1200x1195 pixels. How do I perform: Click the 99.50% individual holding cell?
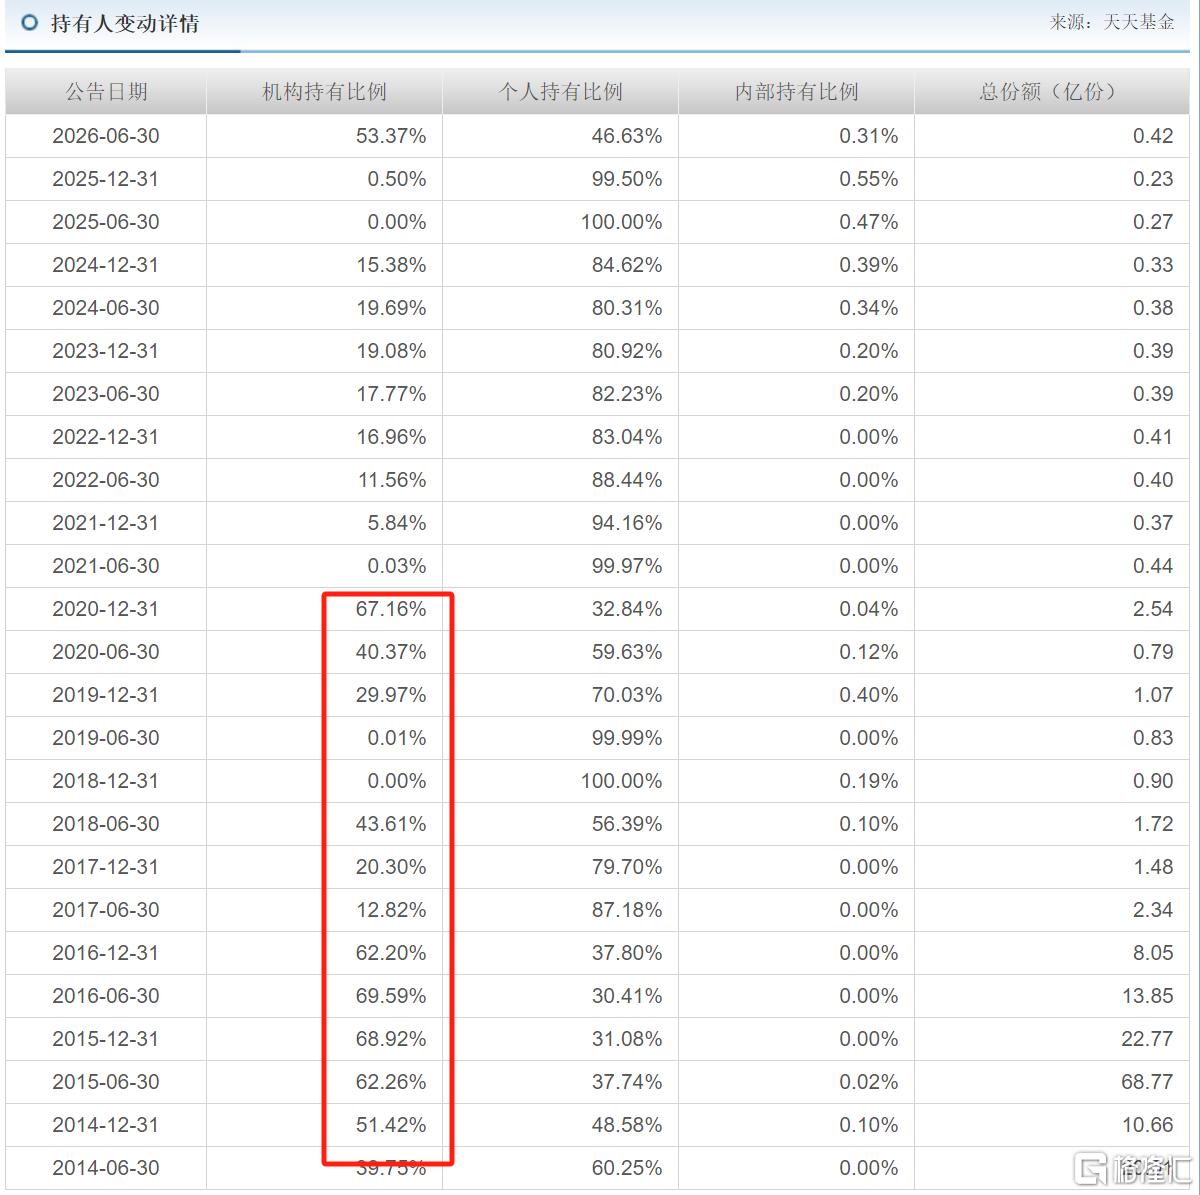tap(627, 179)
